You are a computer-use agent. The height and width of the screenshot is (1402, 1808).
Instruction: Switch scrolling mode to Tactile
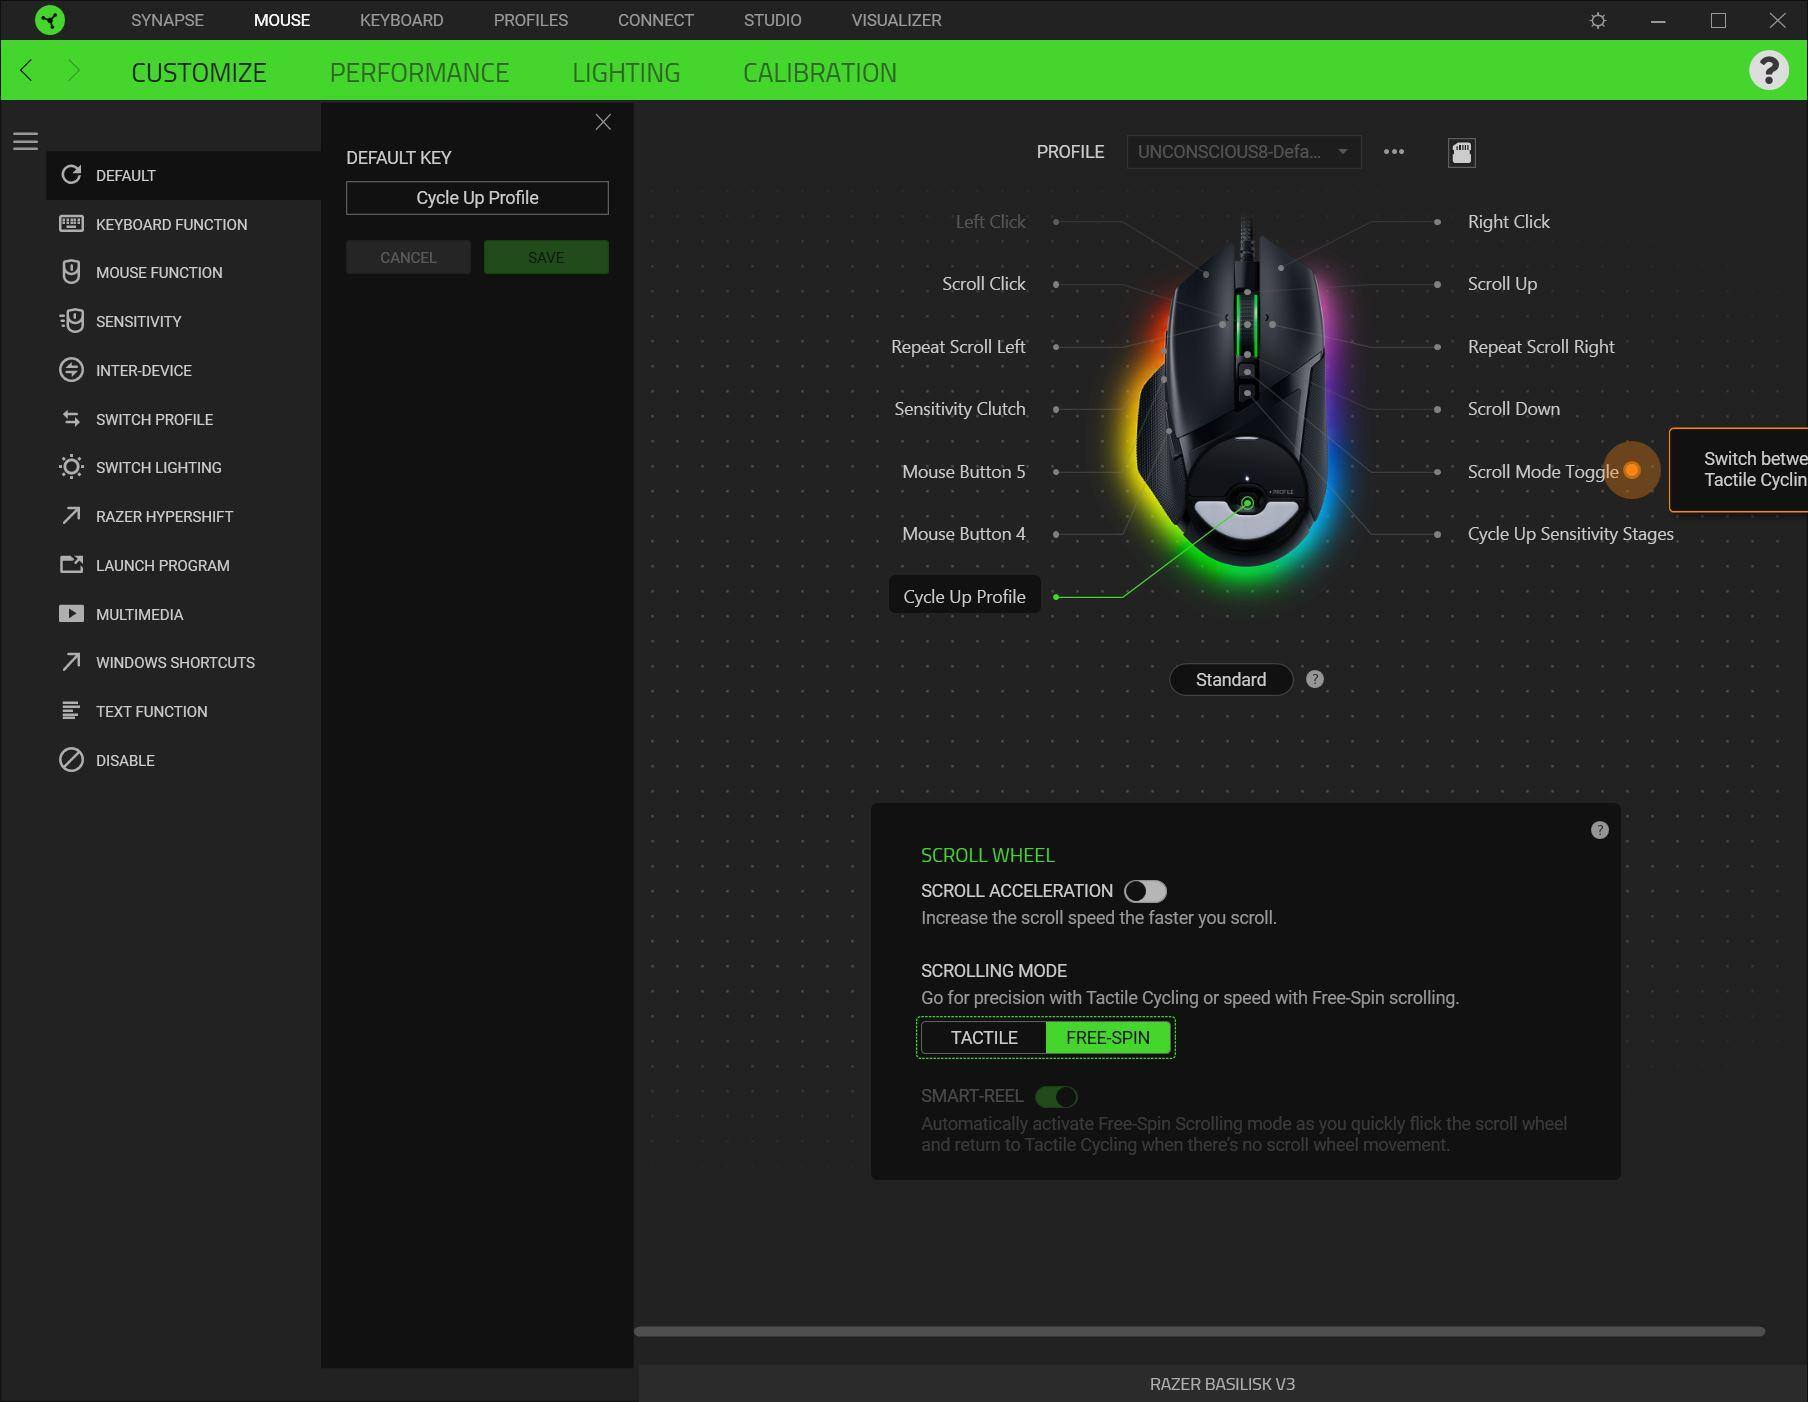tap(984, 1038)
